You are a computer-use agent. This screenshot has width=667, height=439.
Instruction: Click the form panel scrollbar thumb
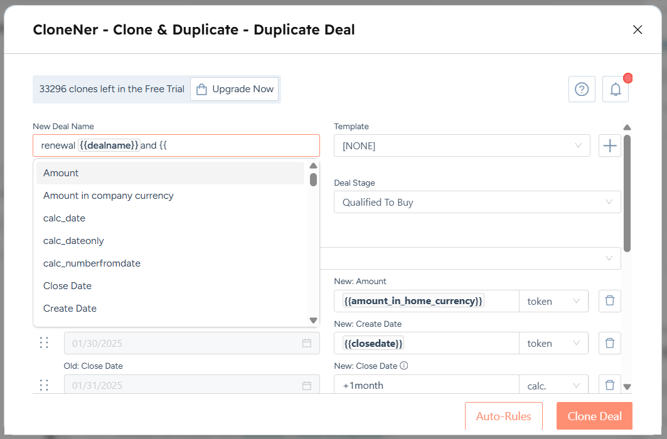click(x=627, y=194)
